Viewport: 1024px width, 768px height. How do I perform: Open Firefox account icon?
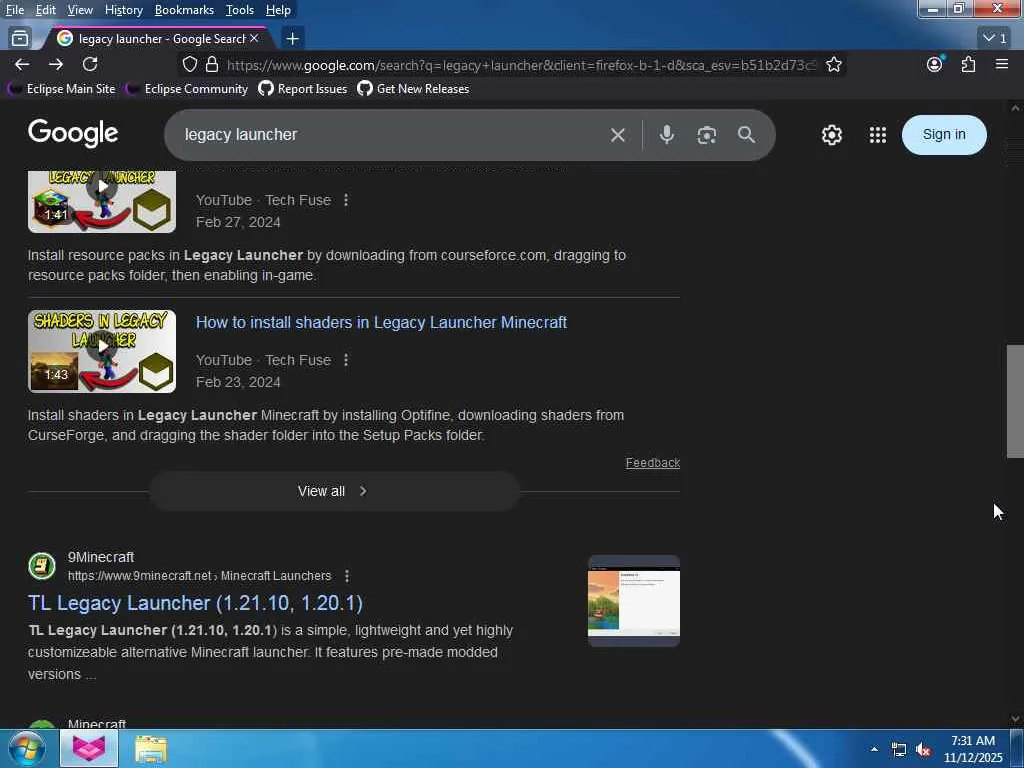935,64
